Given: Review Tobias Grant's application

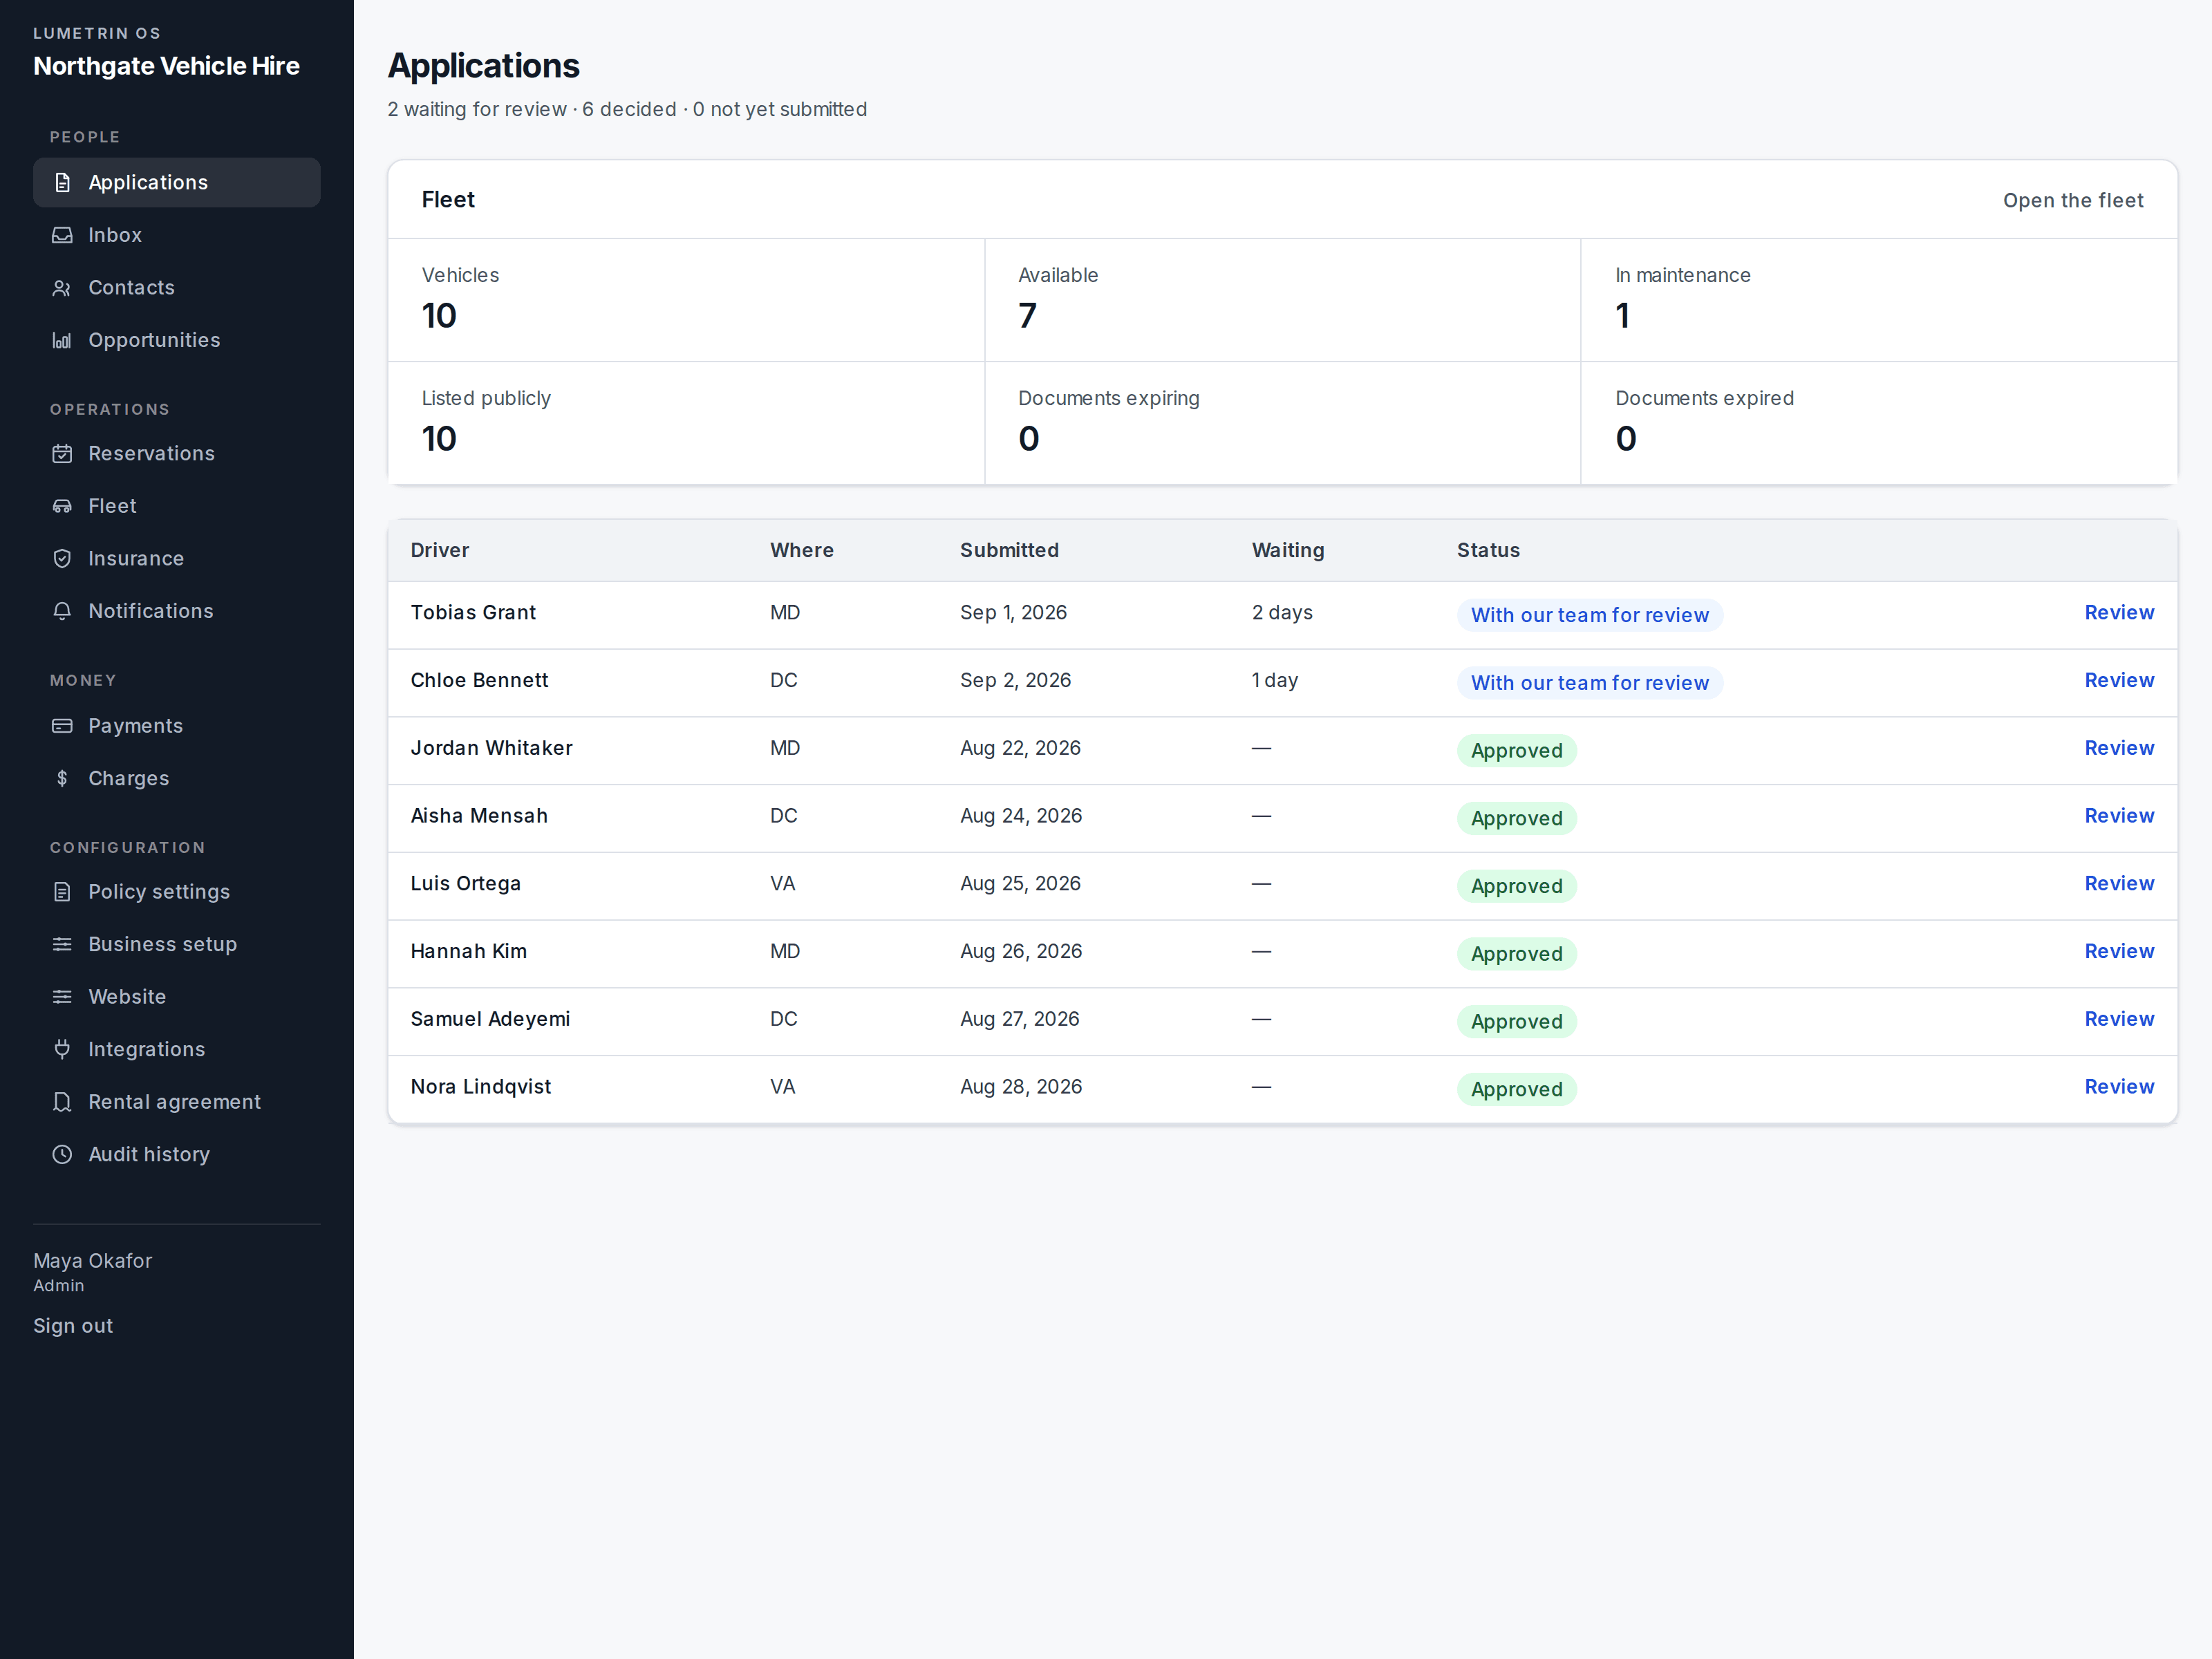Looking at the screenshot, I should 2119,613.
